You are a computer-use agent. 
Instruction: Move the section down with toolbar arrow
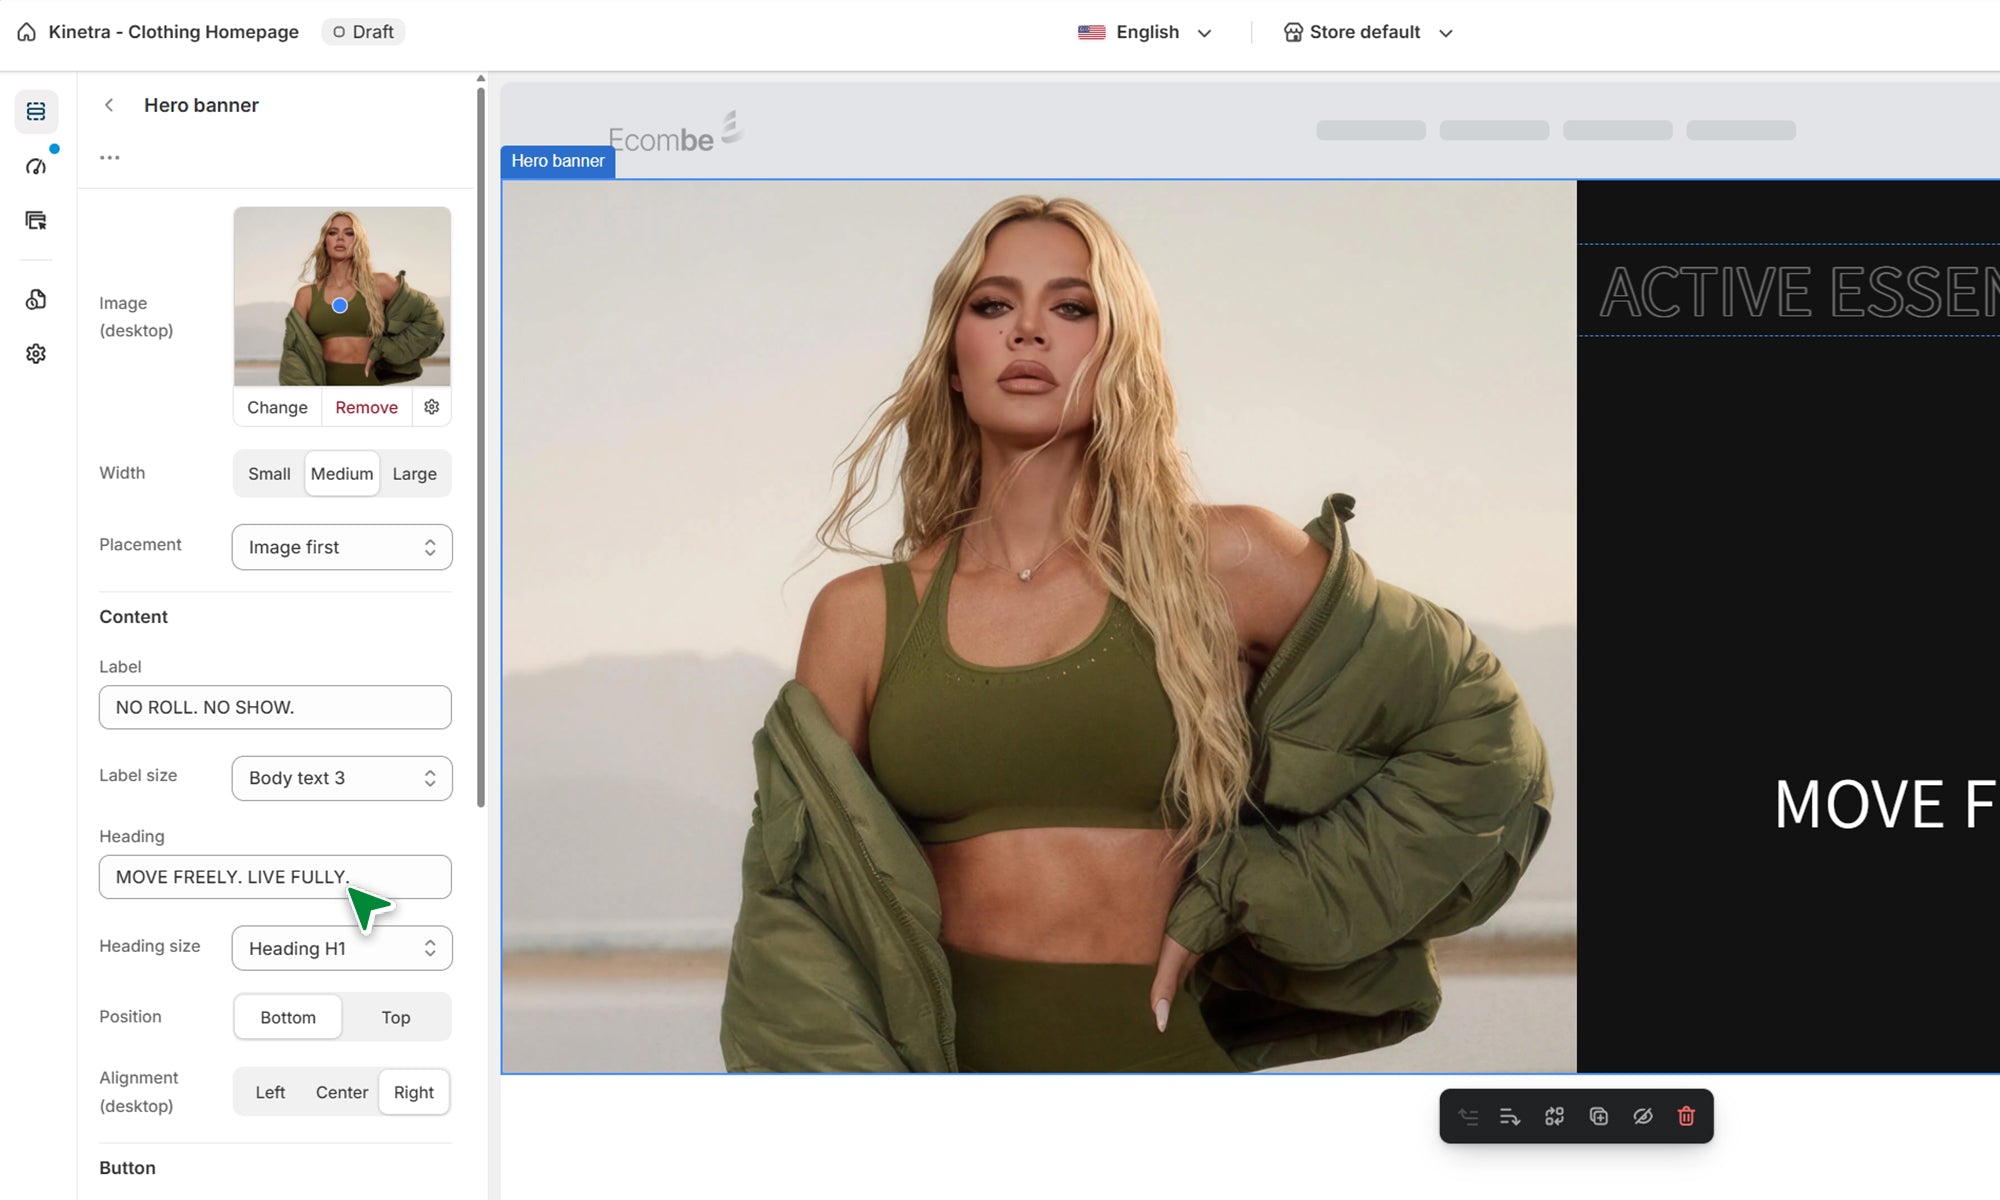[1510, 1116]
